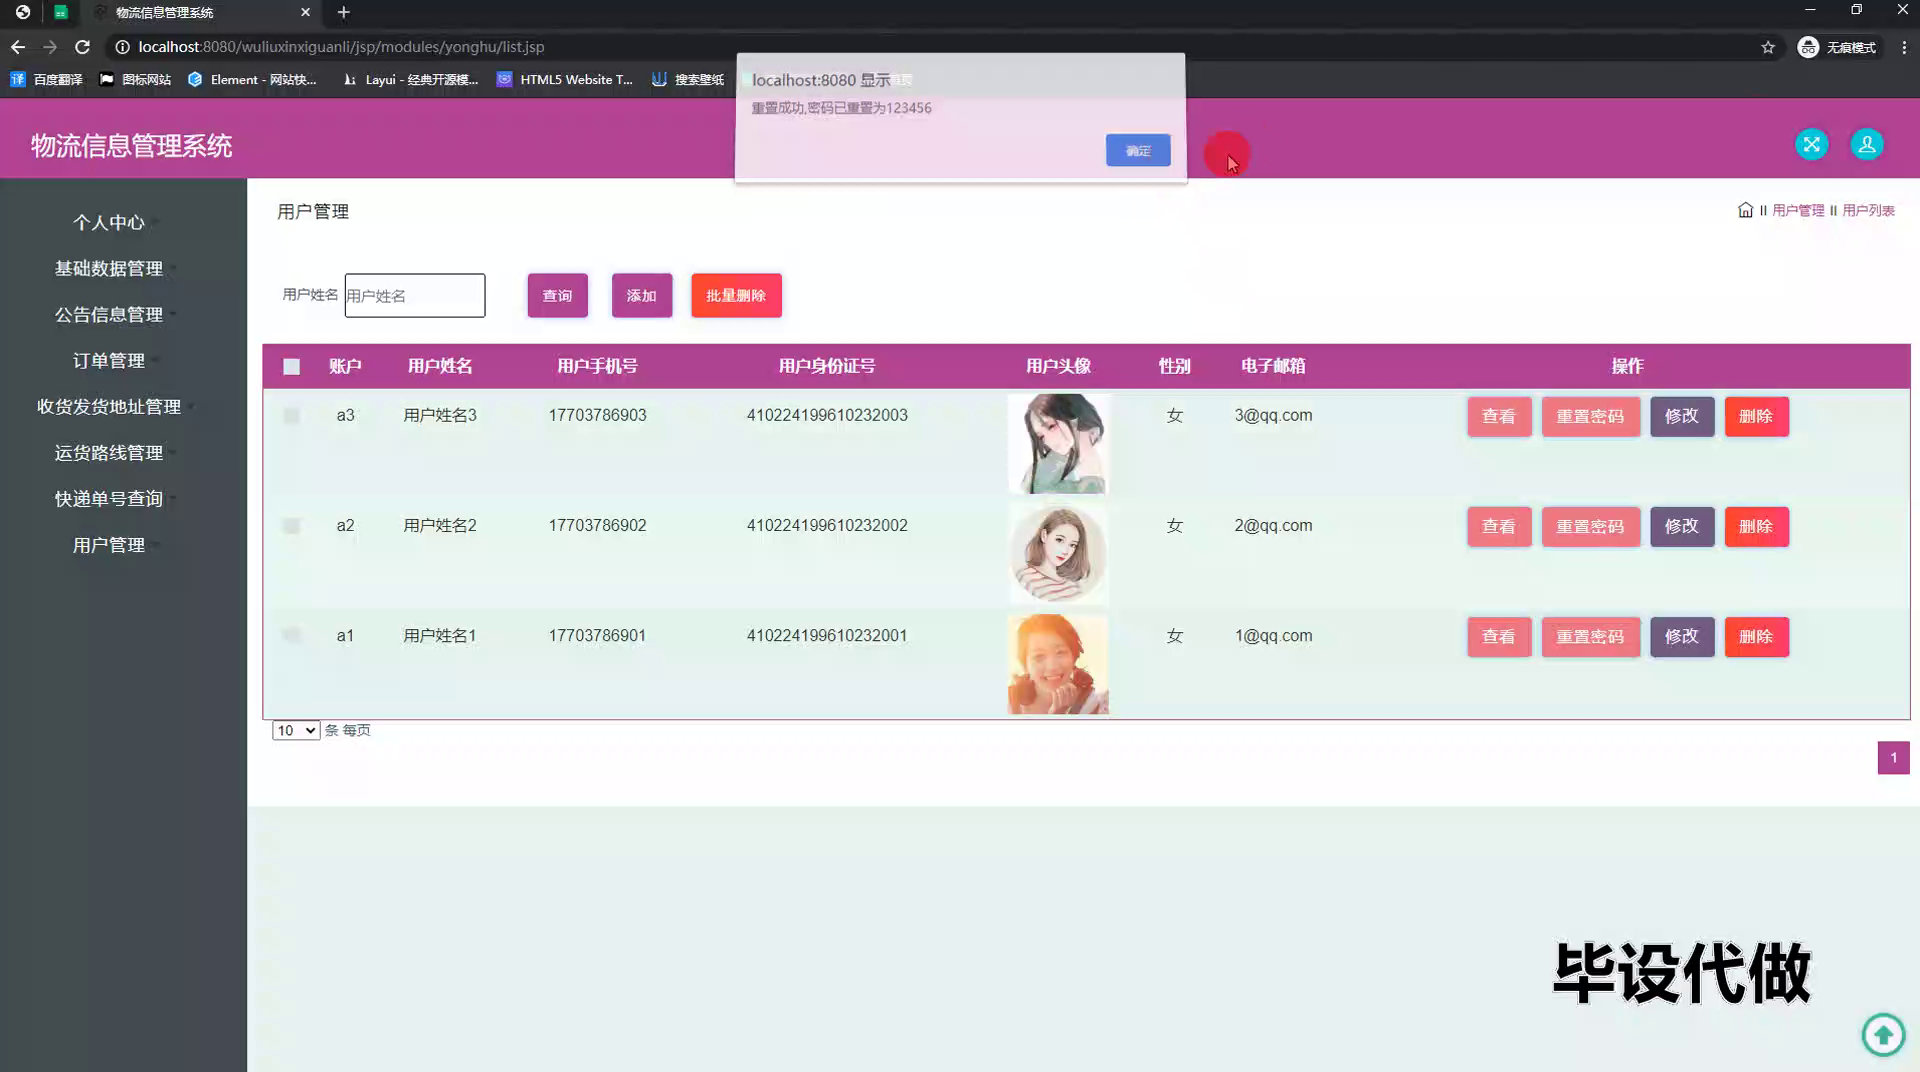Viewport: 1920px width, 1072px height.
Task: Click 修改 for user a2
Action: click(1682, 526)
